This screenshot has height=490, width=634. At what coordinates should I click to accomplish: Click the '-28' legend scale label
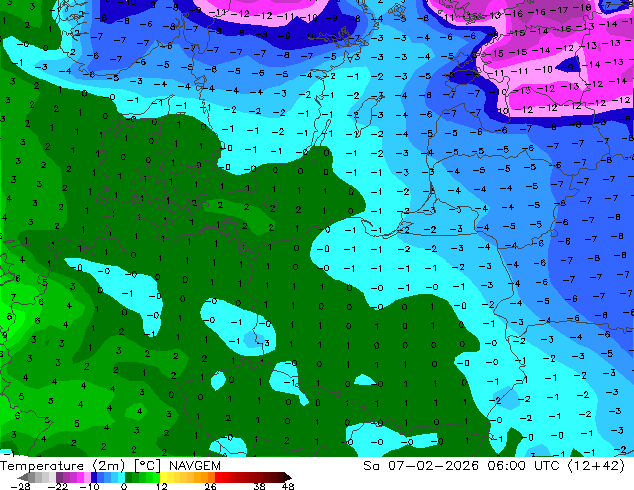tap(20, 486)
